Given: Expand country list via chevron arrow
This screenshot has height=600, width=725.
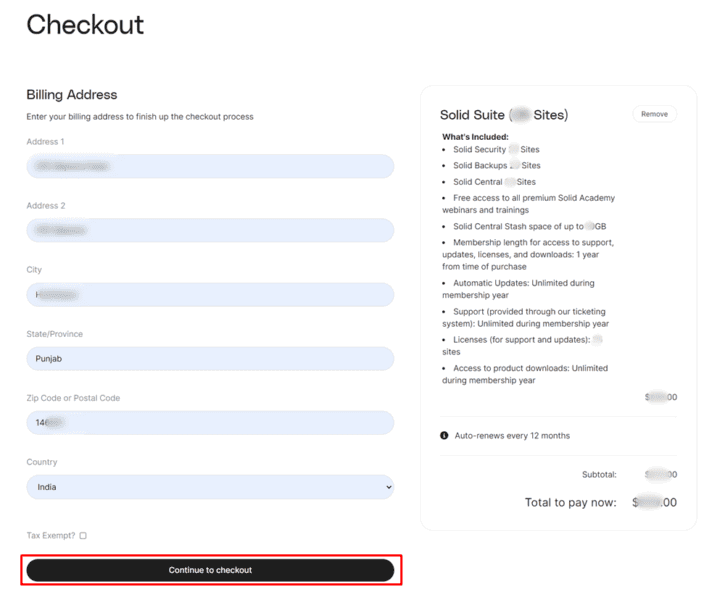Looking at the screenshot, I should click(388, 487).
